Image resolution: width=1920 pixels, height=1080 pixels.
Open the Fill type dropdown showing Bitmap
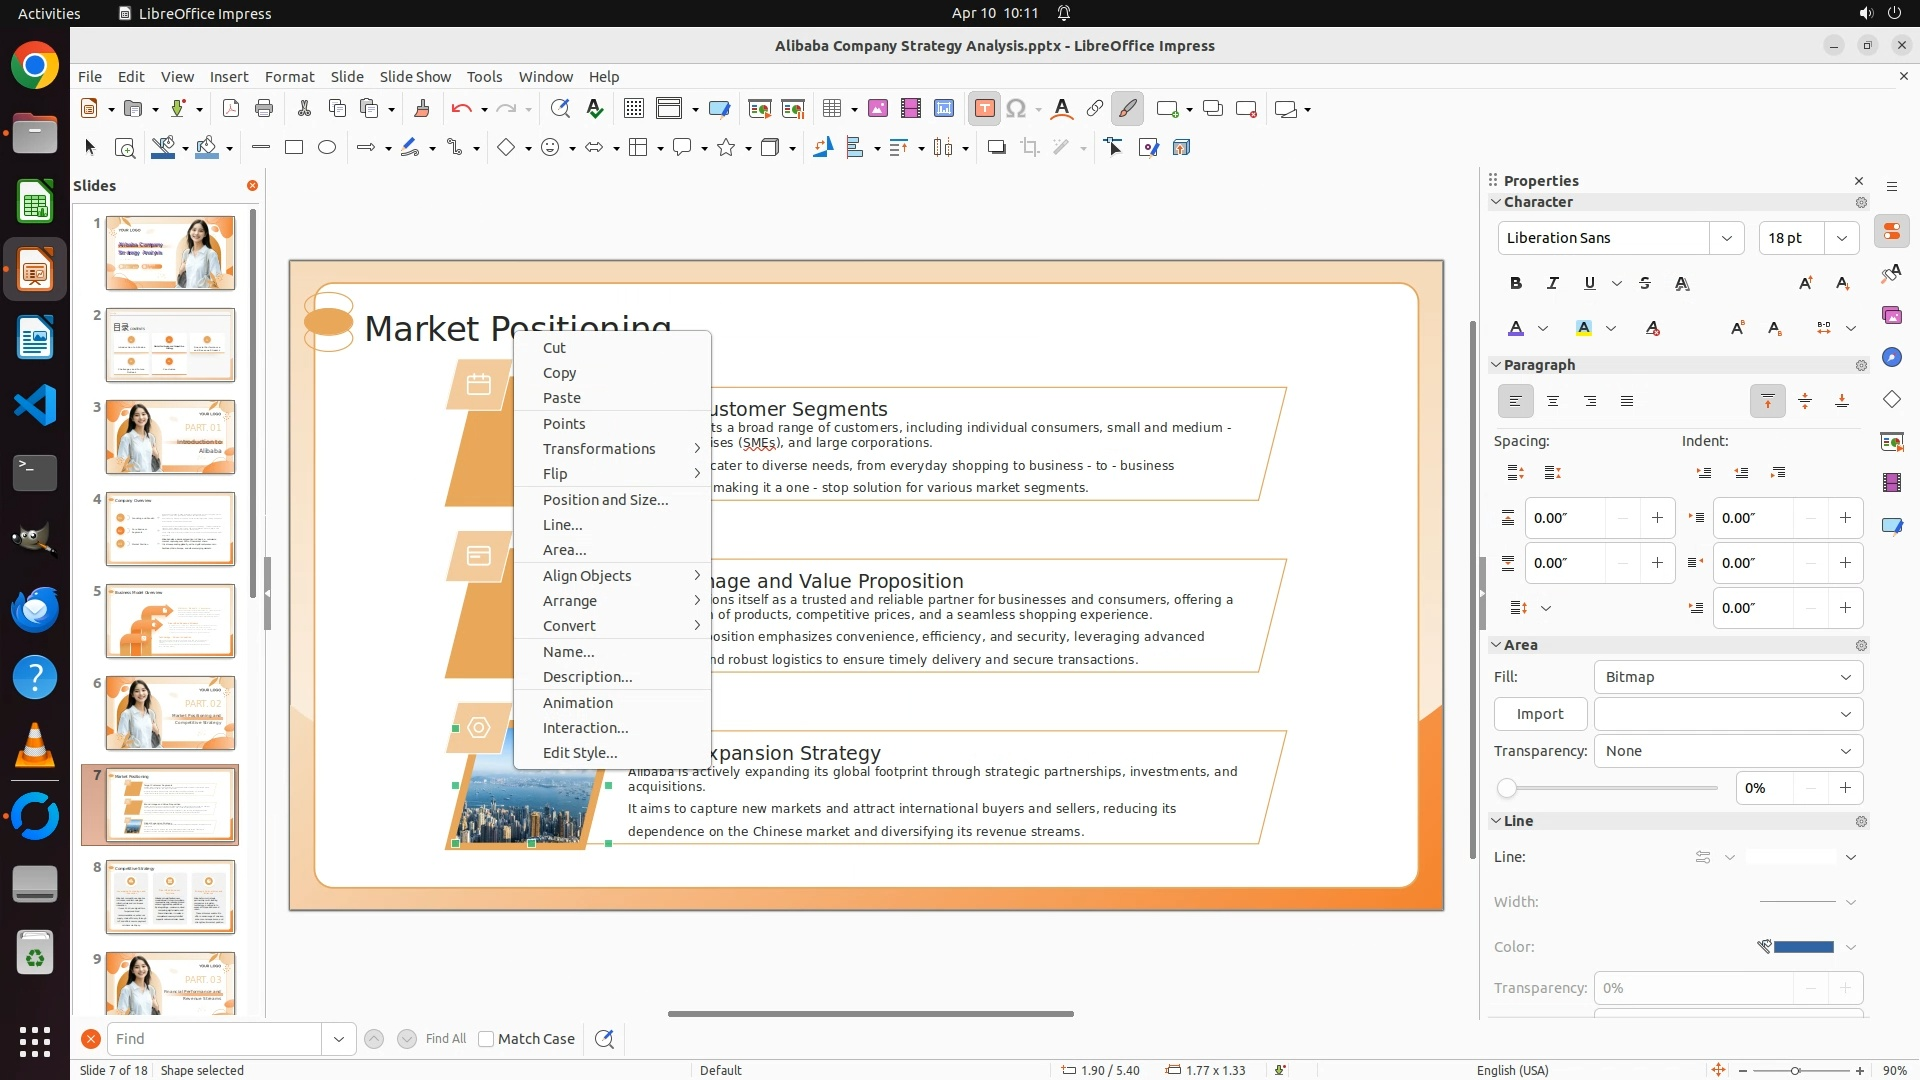pos(1727,677)
